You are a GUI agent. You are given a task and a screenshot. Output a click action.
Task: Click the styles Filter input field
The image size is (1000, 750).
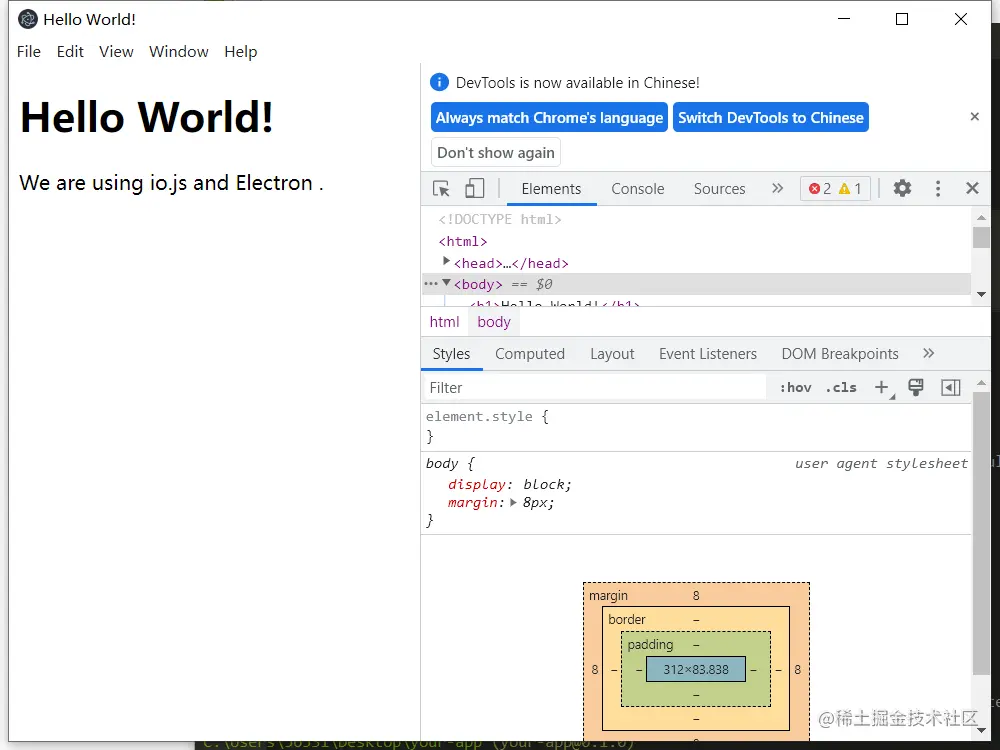pyautogui.click(x=594, y=387)
